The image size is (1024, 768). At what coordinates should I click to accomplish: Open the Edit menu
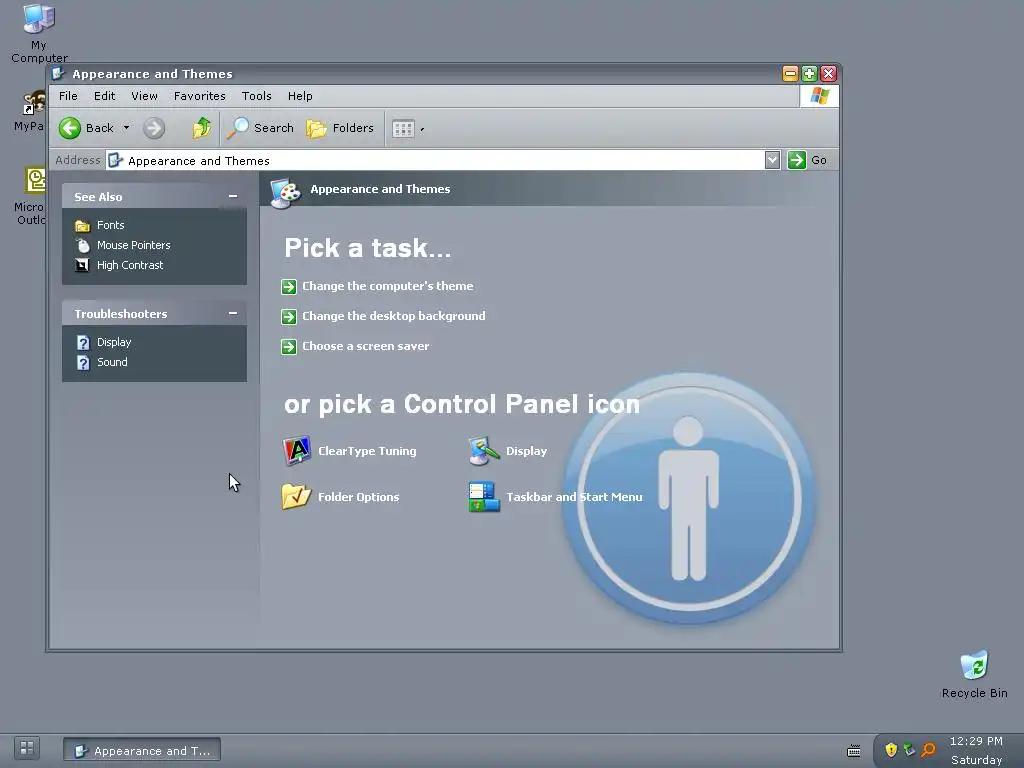tap(104, 96)
